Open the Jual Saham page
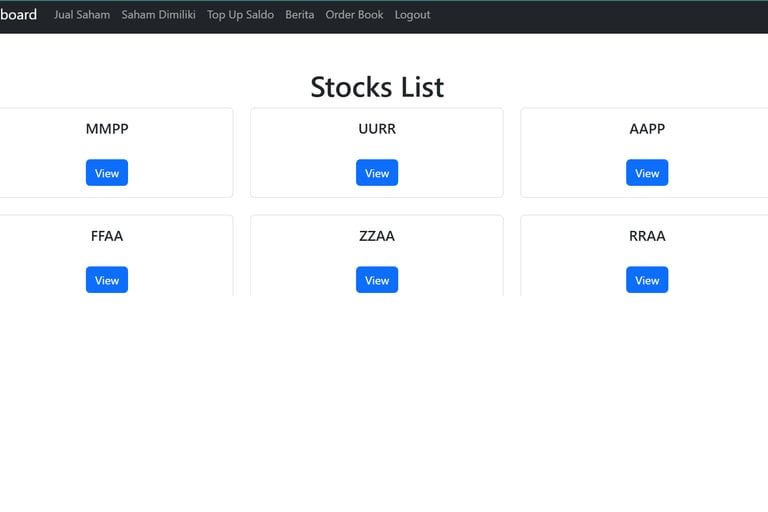The width and height of the screenshot is (768, 512). click(82, 15)
